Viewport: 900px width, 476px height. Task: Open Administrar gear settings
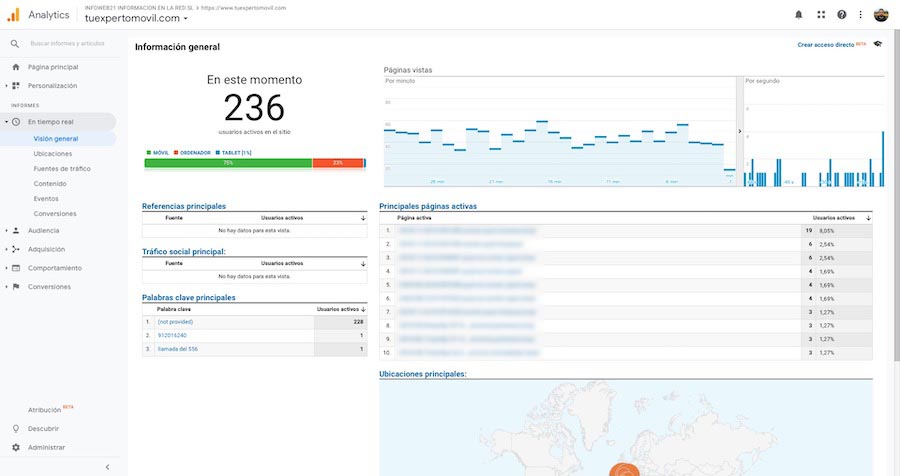pyautogui.click(x=15, y=447)
